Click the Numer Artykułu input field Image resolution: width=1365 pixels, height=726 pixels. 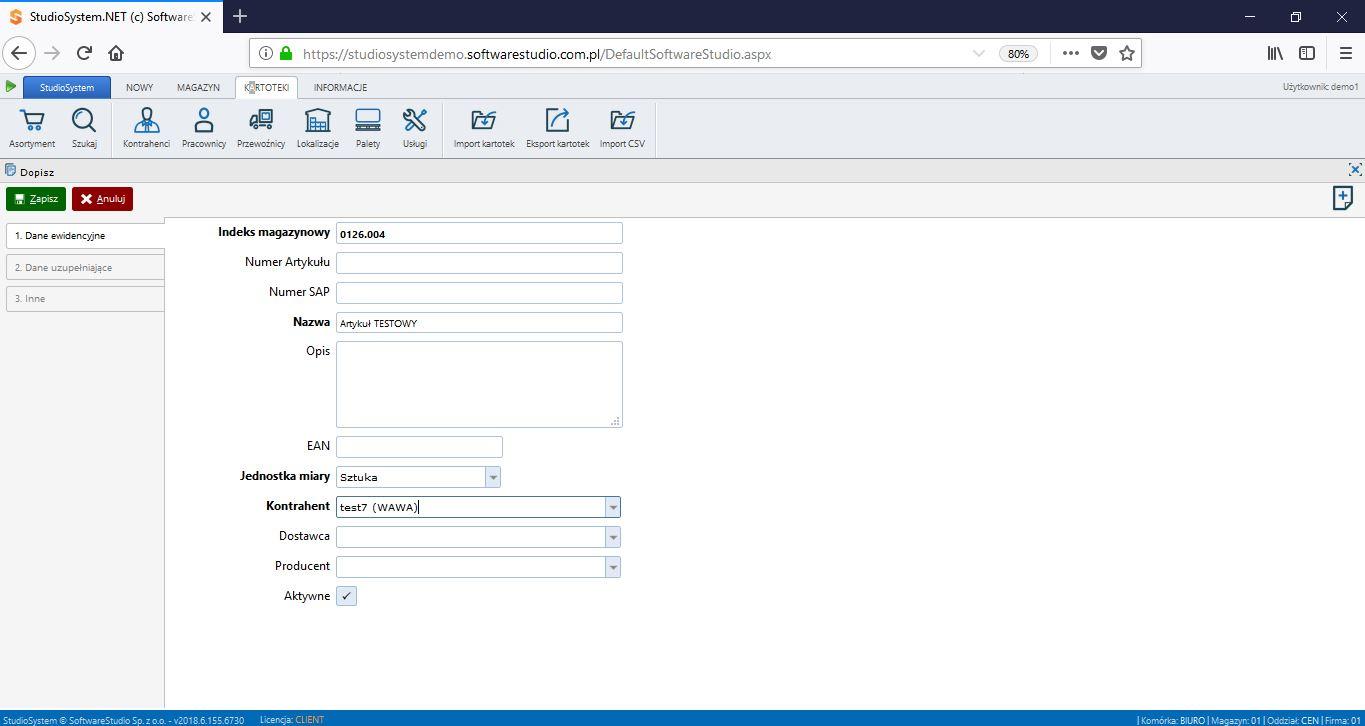479,263
